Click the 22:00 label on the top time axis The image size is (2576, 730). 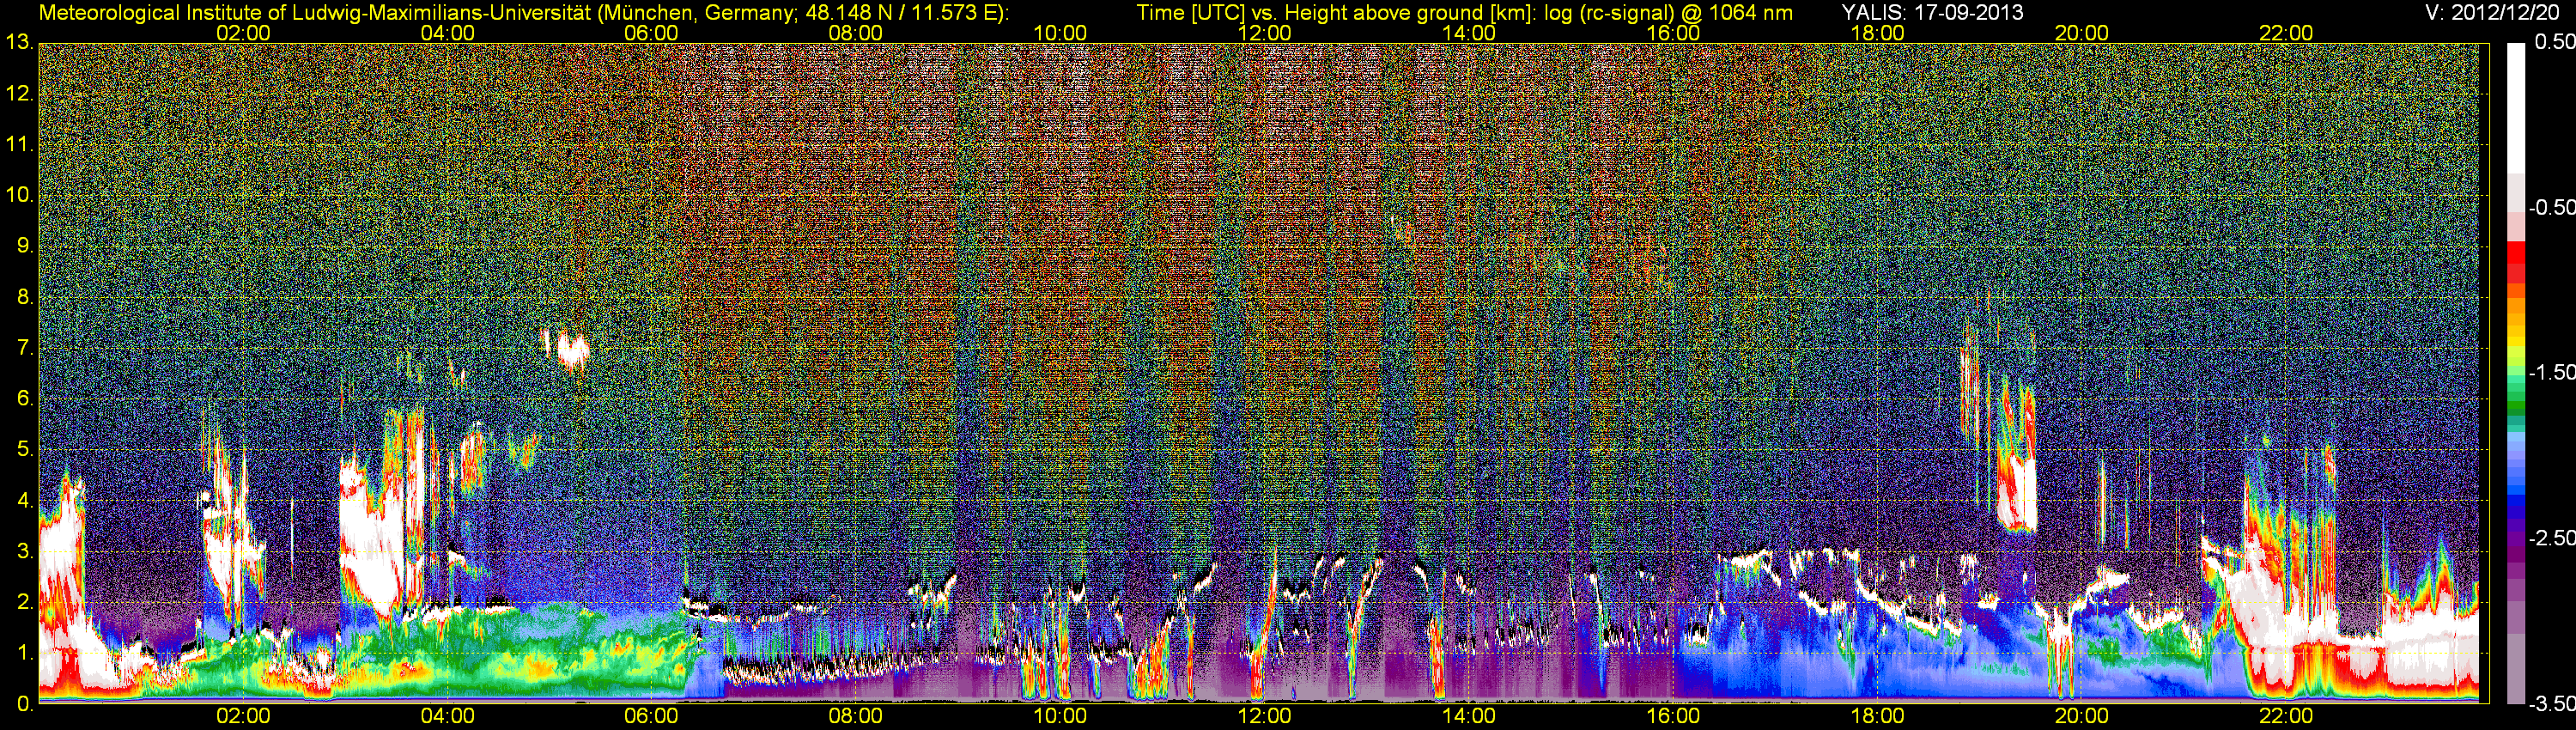click(2286, 33)
